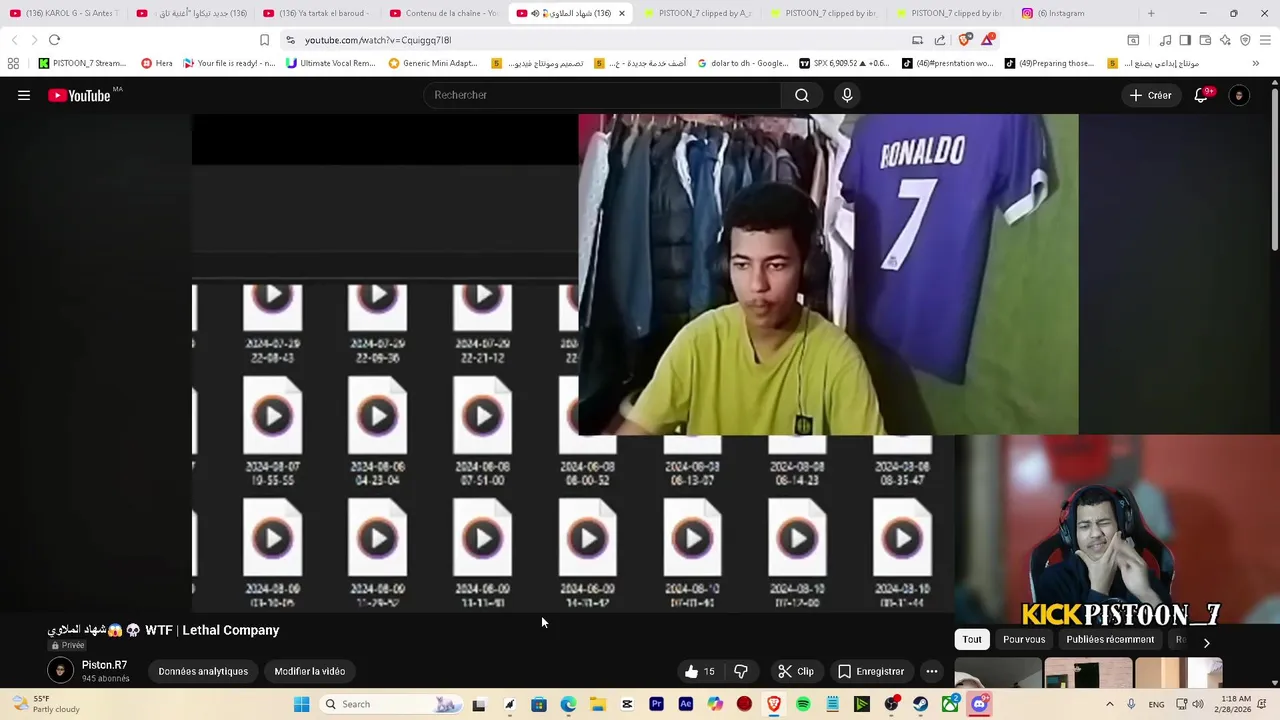Click the video player area
This screenshot has height=720, width=1280.
point(573,362)
